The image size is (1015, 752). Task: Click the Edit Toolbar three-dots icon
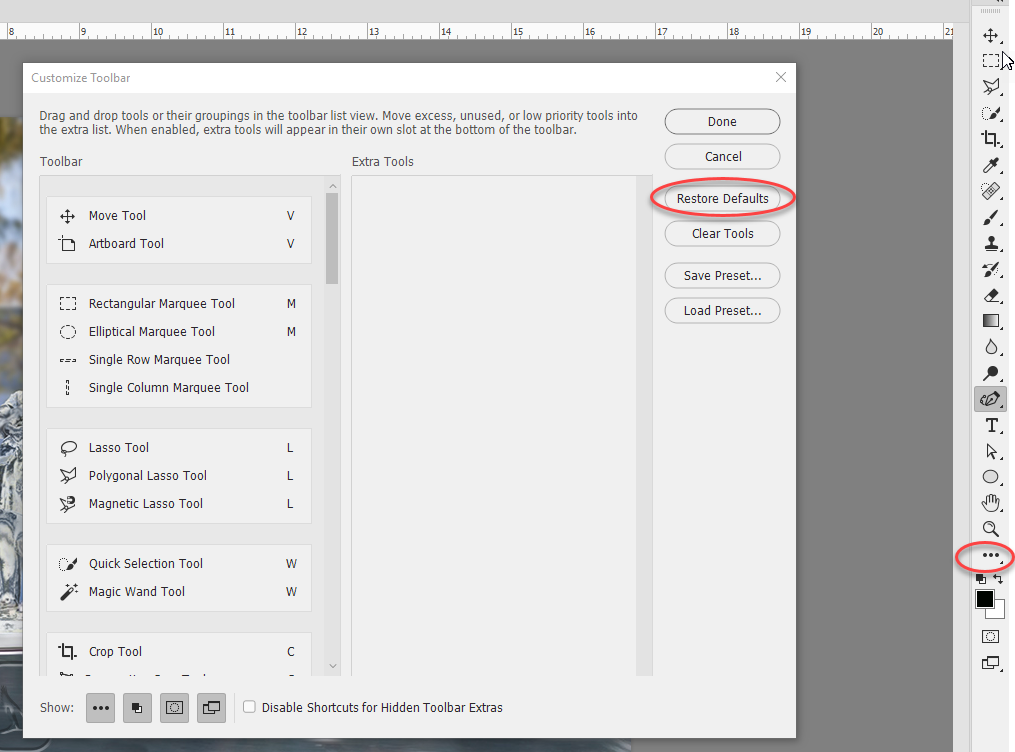coord(990,556)
